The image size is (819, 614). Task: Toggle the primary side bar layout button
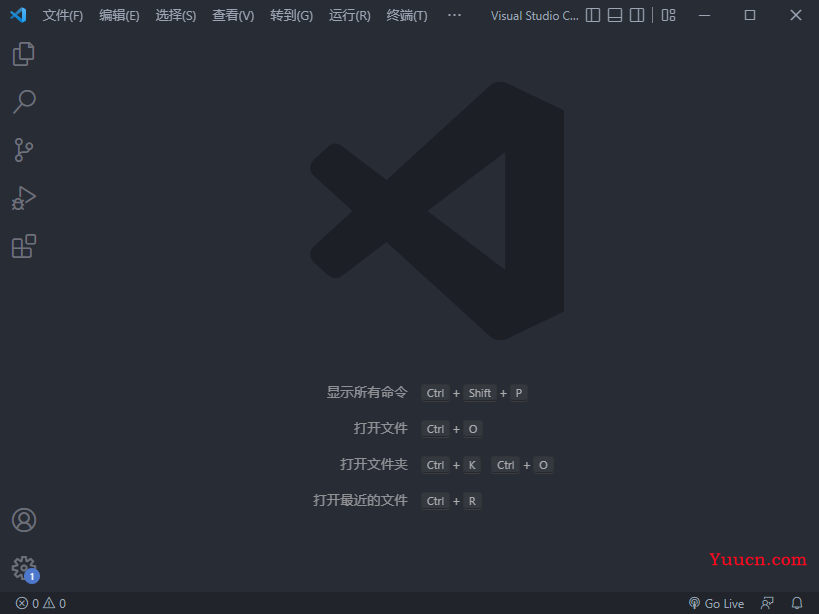click(593, 15)
